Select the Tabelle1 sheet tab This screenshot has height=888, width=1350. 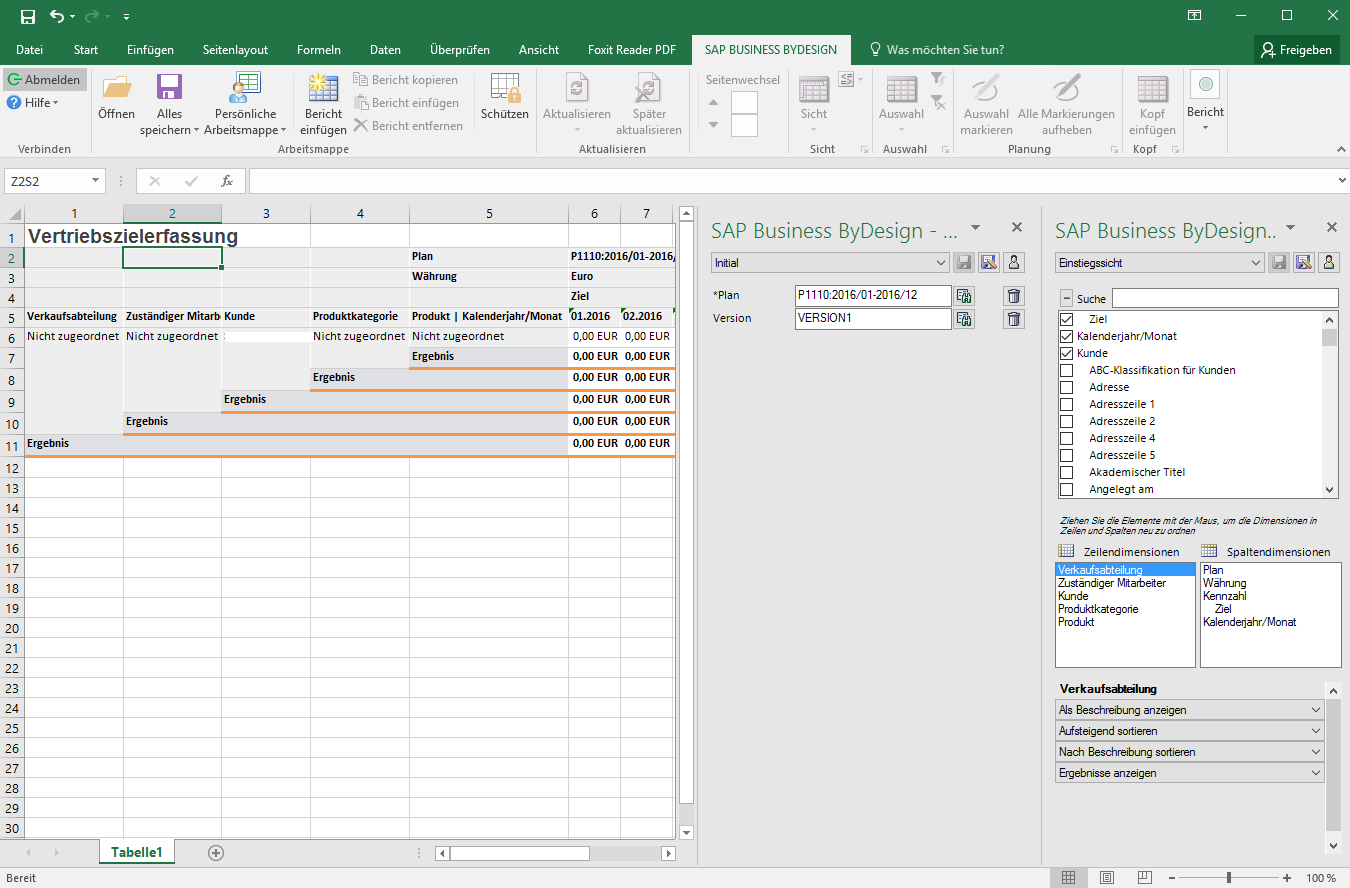tap(137, 853)
